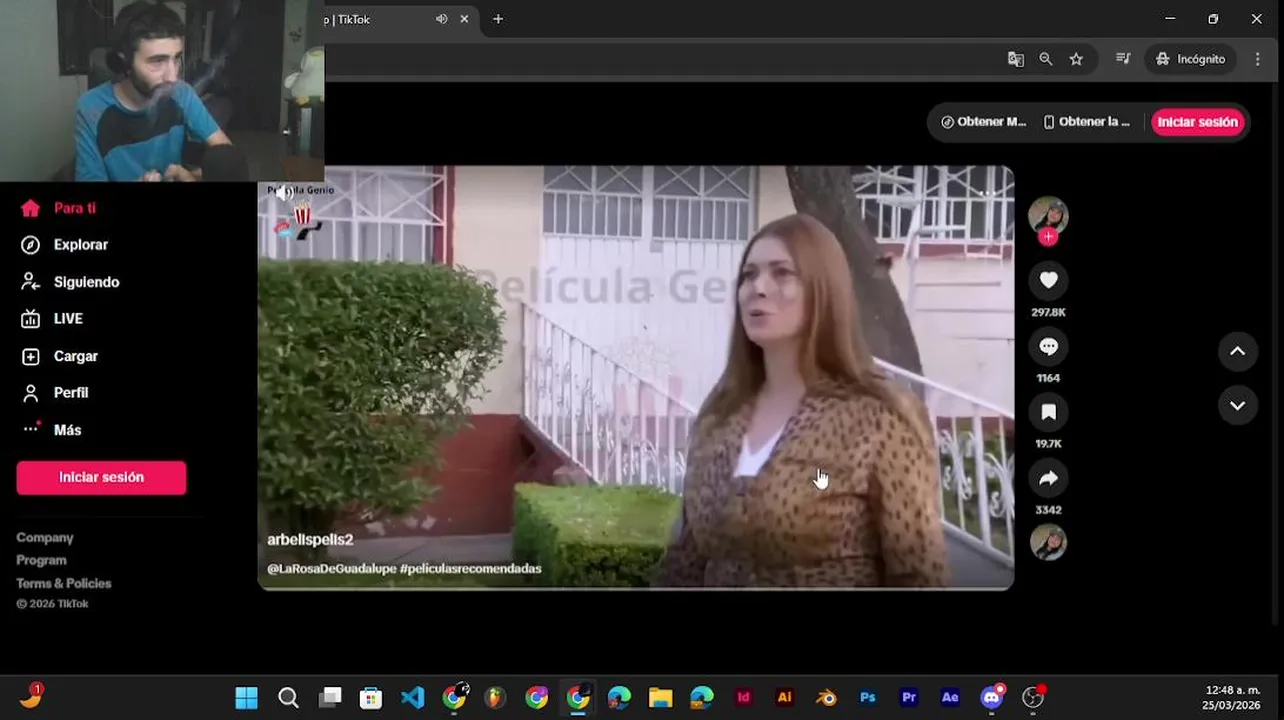Pause the playing TikTok video
This screenshot has width=1284, height=720.
(x=636, y=378)
